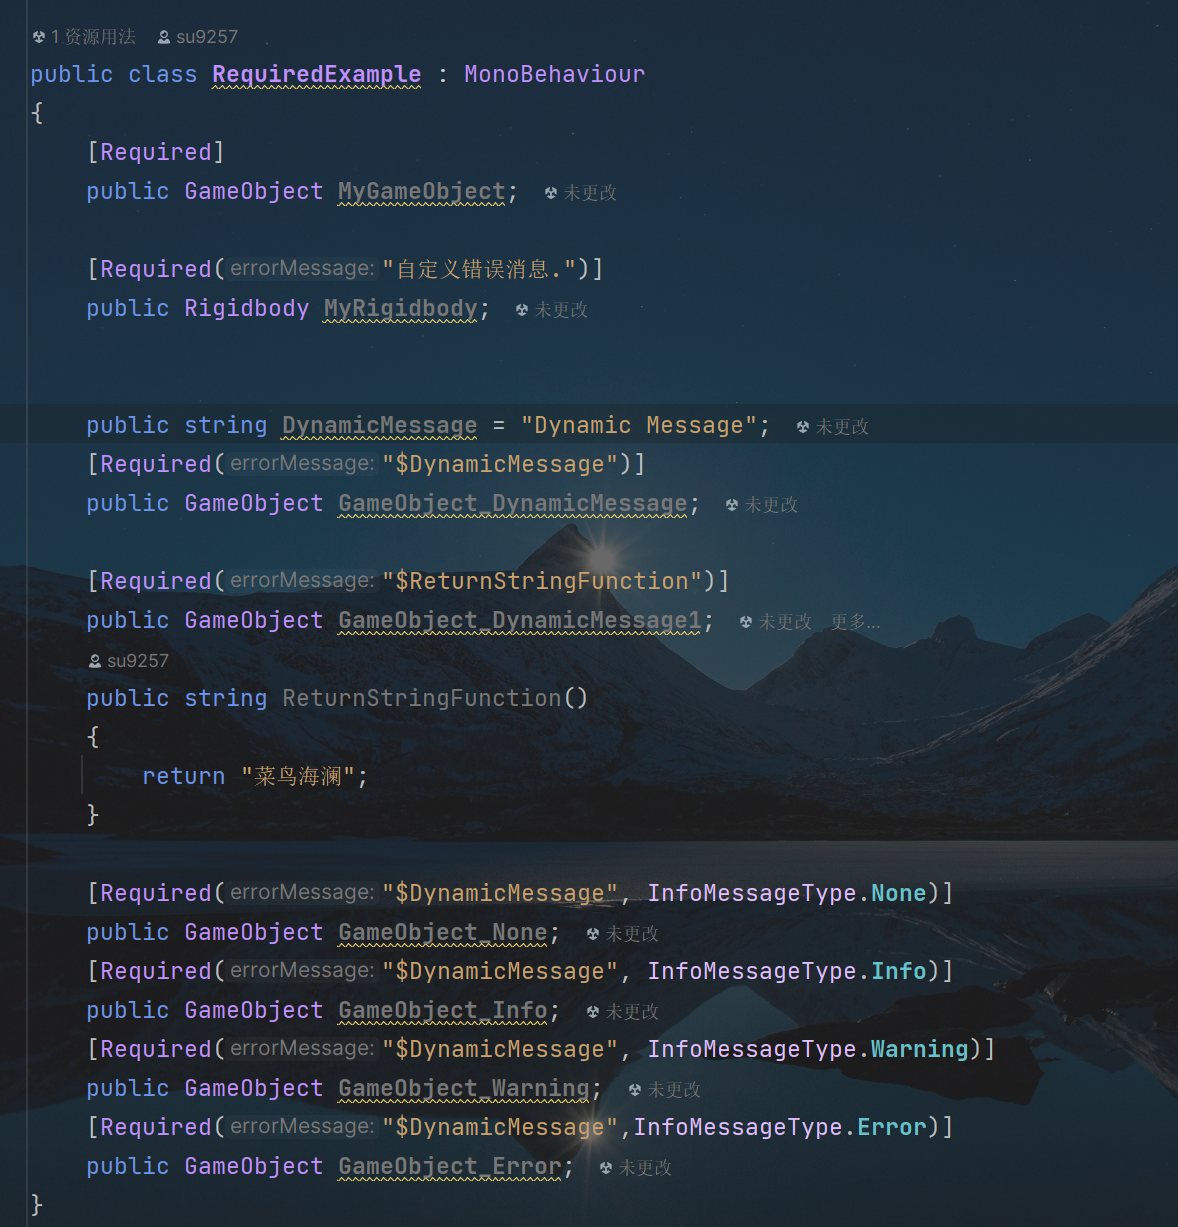This screenshot has width=1178, height=1227.
Task: Click the Rigidbody type name
Action: point(247,308)
